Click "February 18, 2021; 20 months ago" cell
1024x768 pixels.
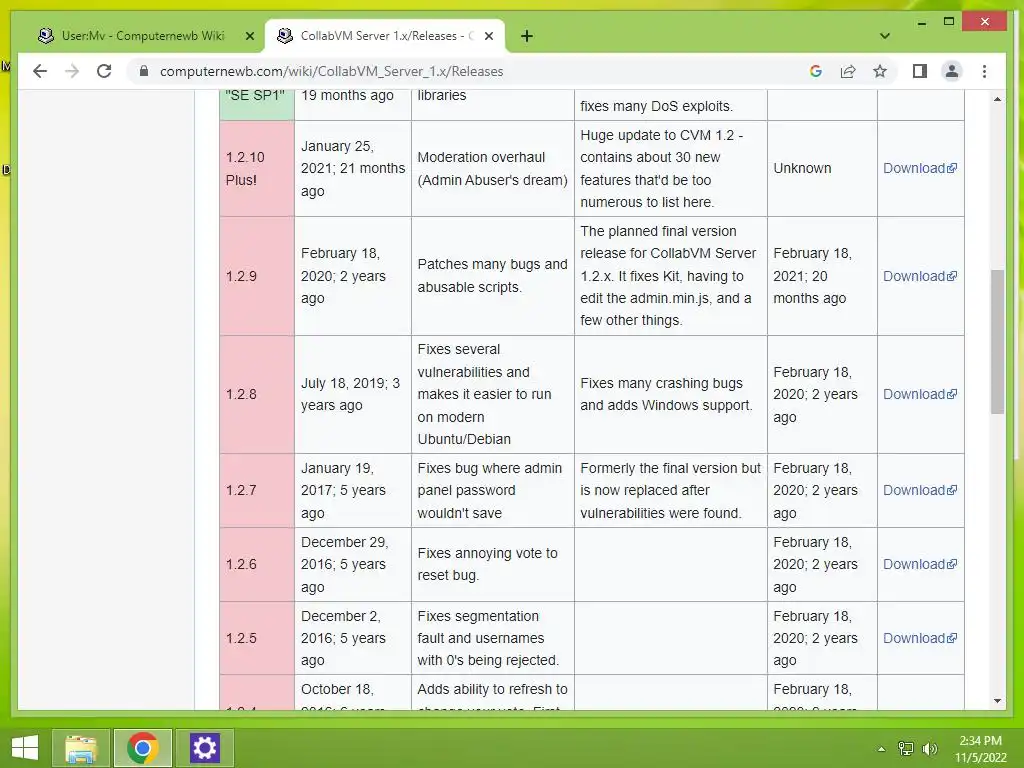click(822, 276)
